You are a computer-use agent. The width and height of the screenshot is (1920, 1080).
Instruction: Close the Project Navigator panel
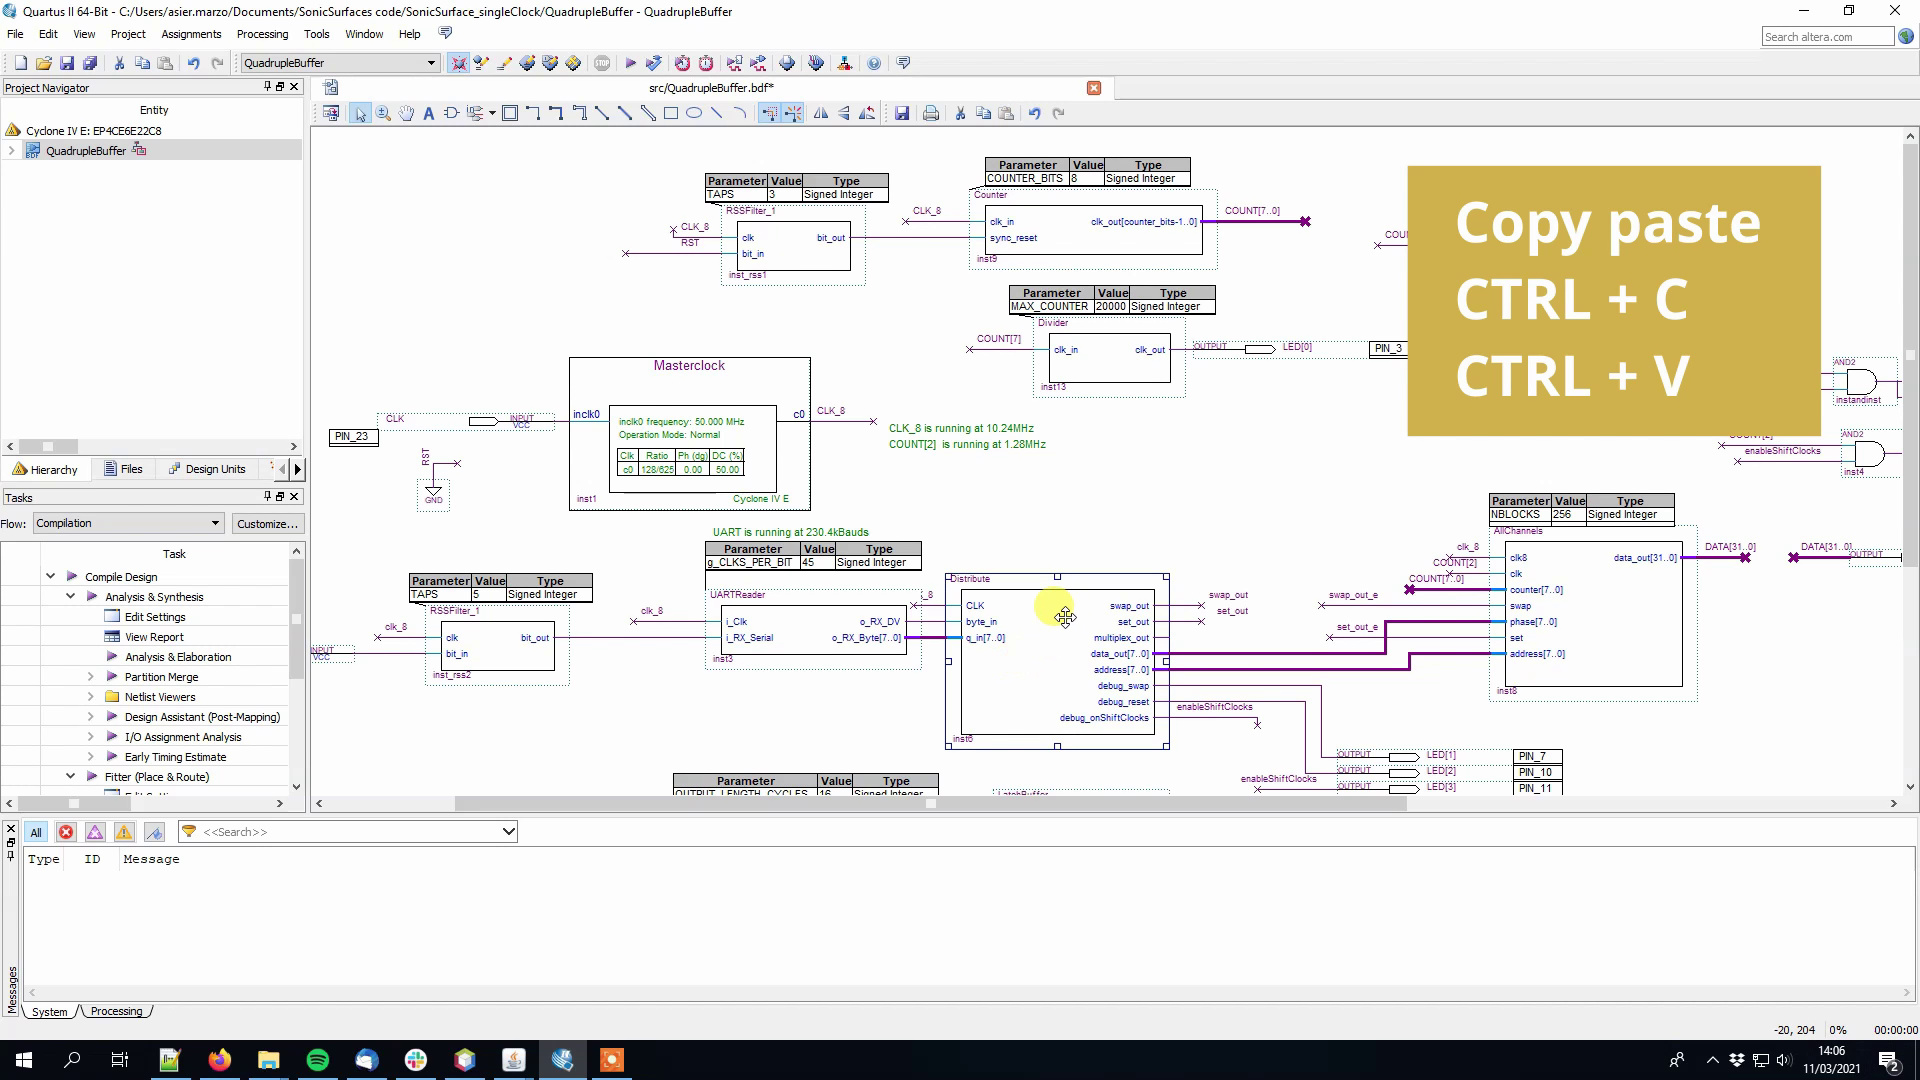(x=294, y=87)
